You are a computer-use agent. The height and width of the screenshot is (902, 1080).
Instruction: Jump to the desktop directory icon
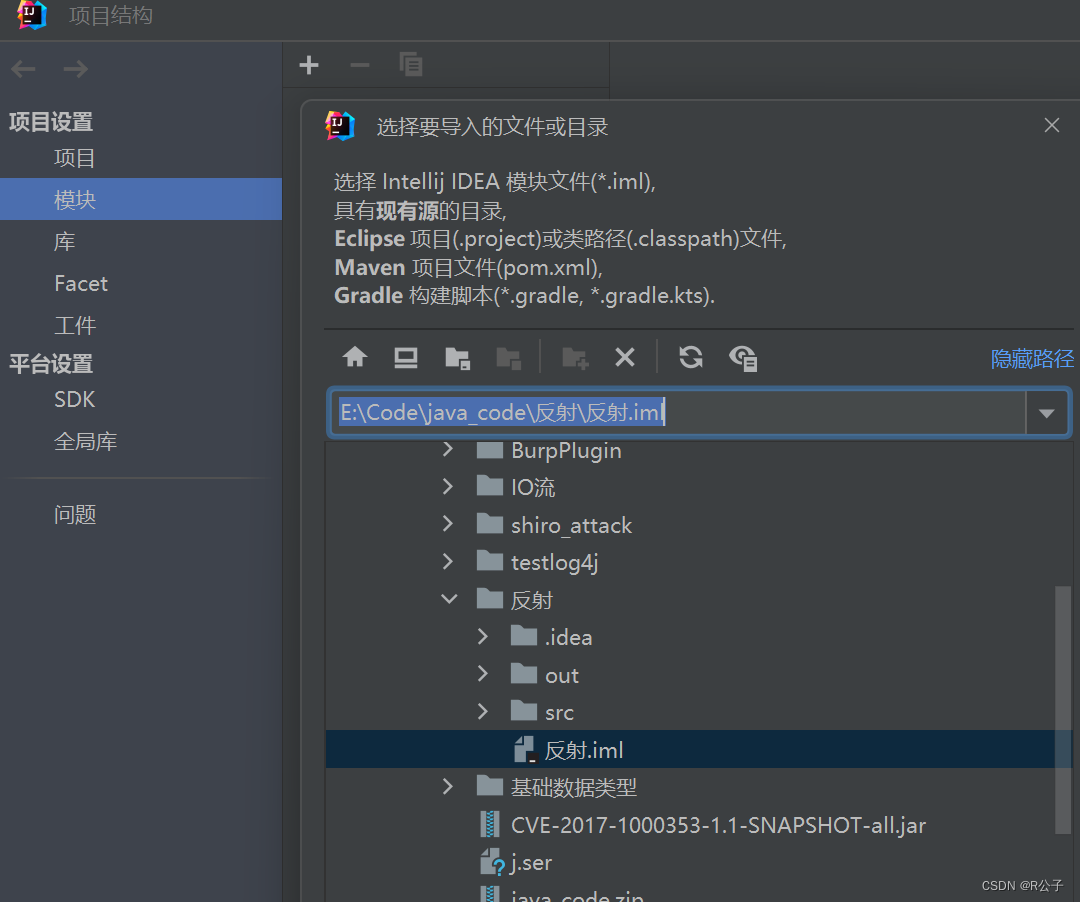tap(406, 357)
